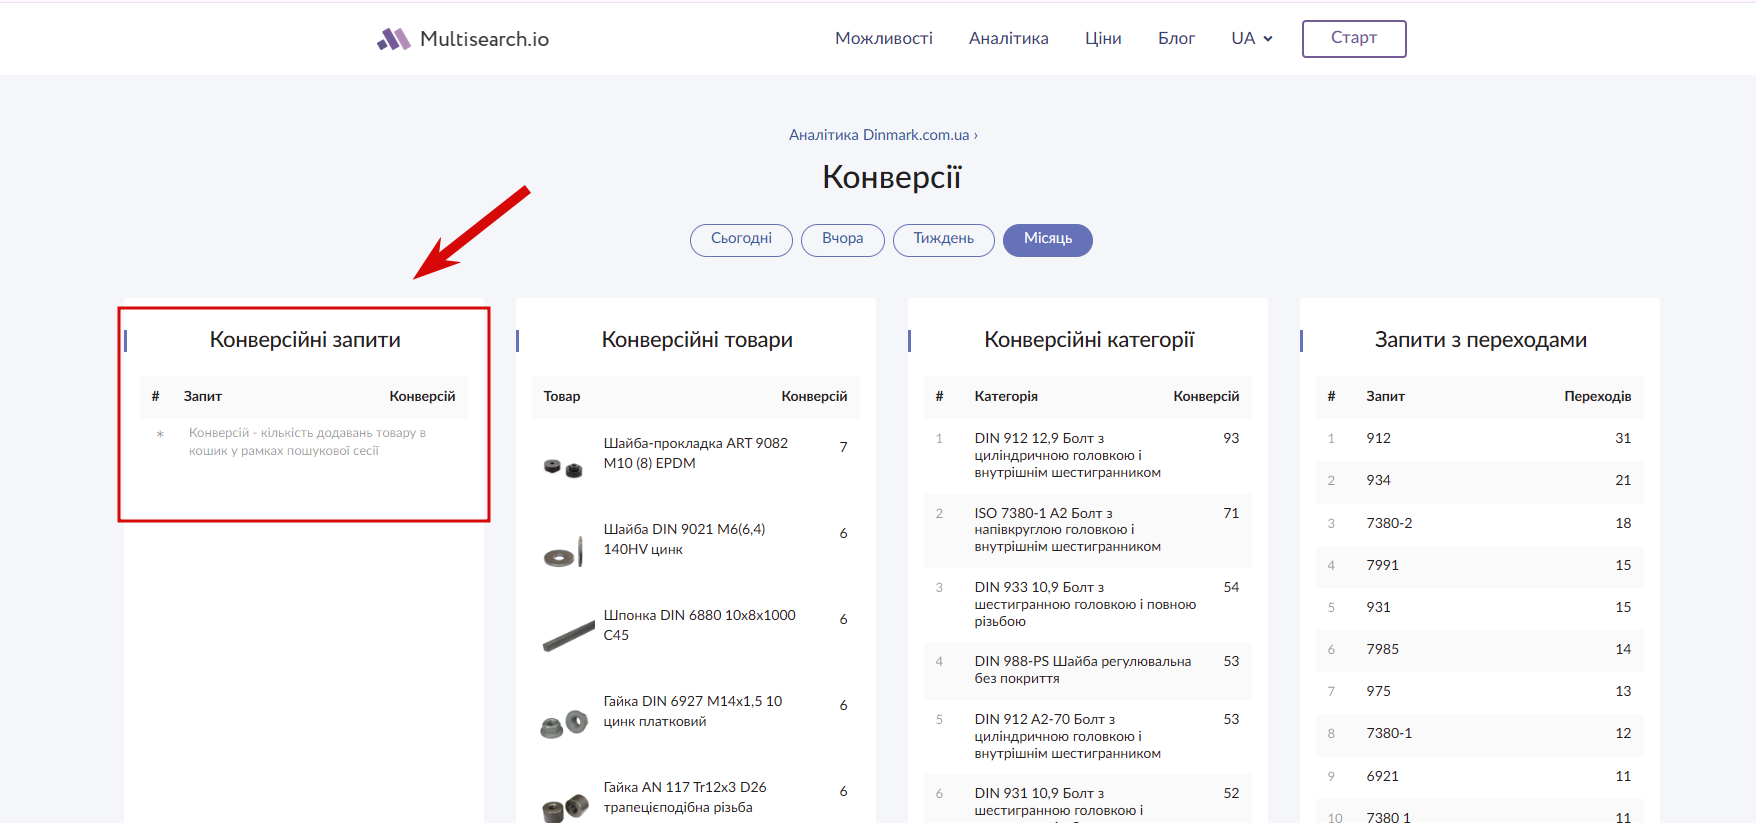
Task: Open the Гайка AN 117 Tr12x3 thumbnail
Action: (x=563, y=806)
